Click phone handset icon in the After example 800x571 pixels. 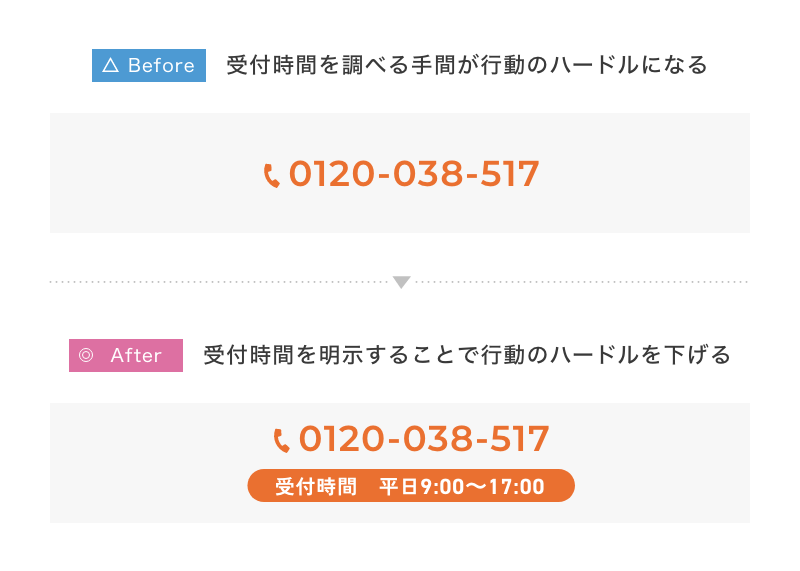282,440
